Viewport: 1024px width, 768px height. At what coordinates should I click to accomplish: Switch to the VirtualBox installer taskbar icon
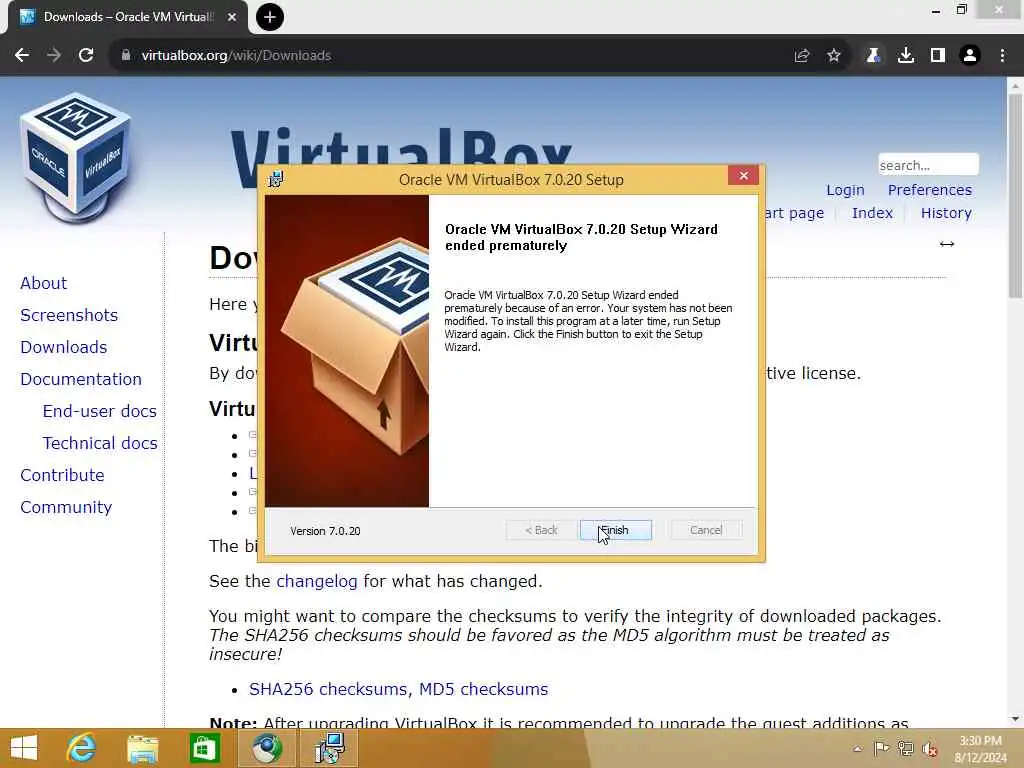(x=329, y=748)
